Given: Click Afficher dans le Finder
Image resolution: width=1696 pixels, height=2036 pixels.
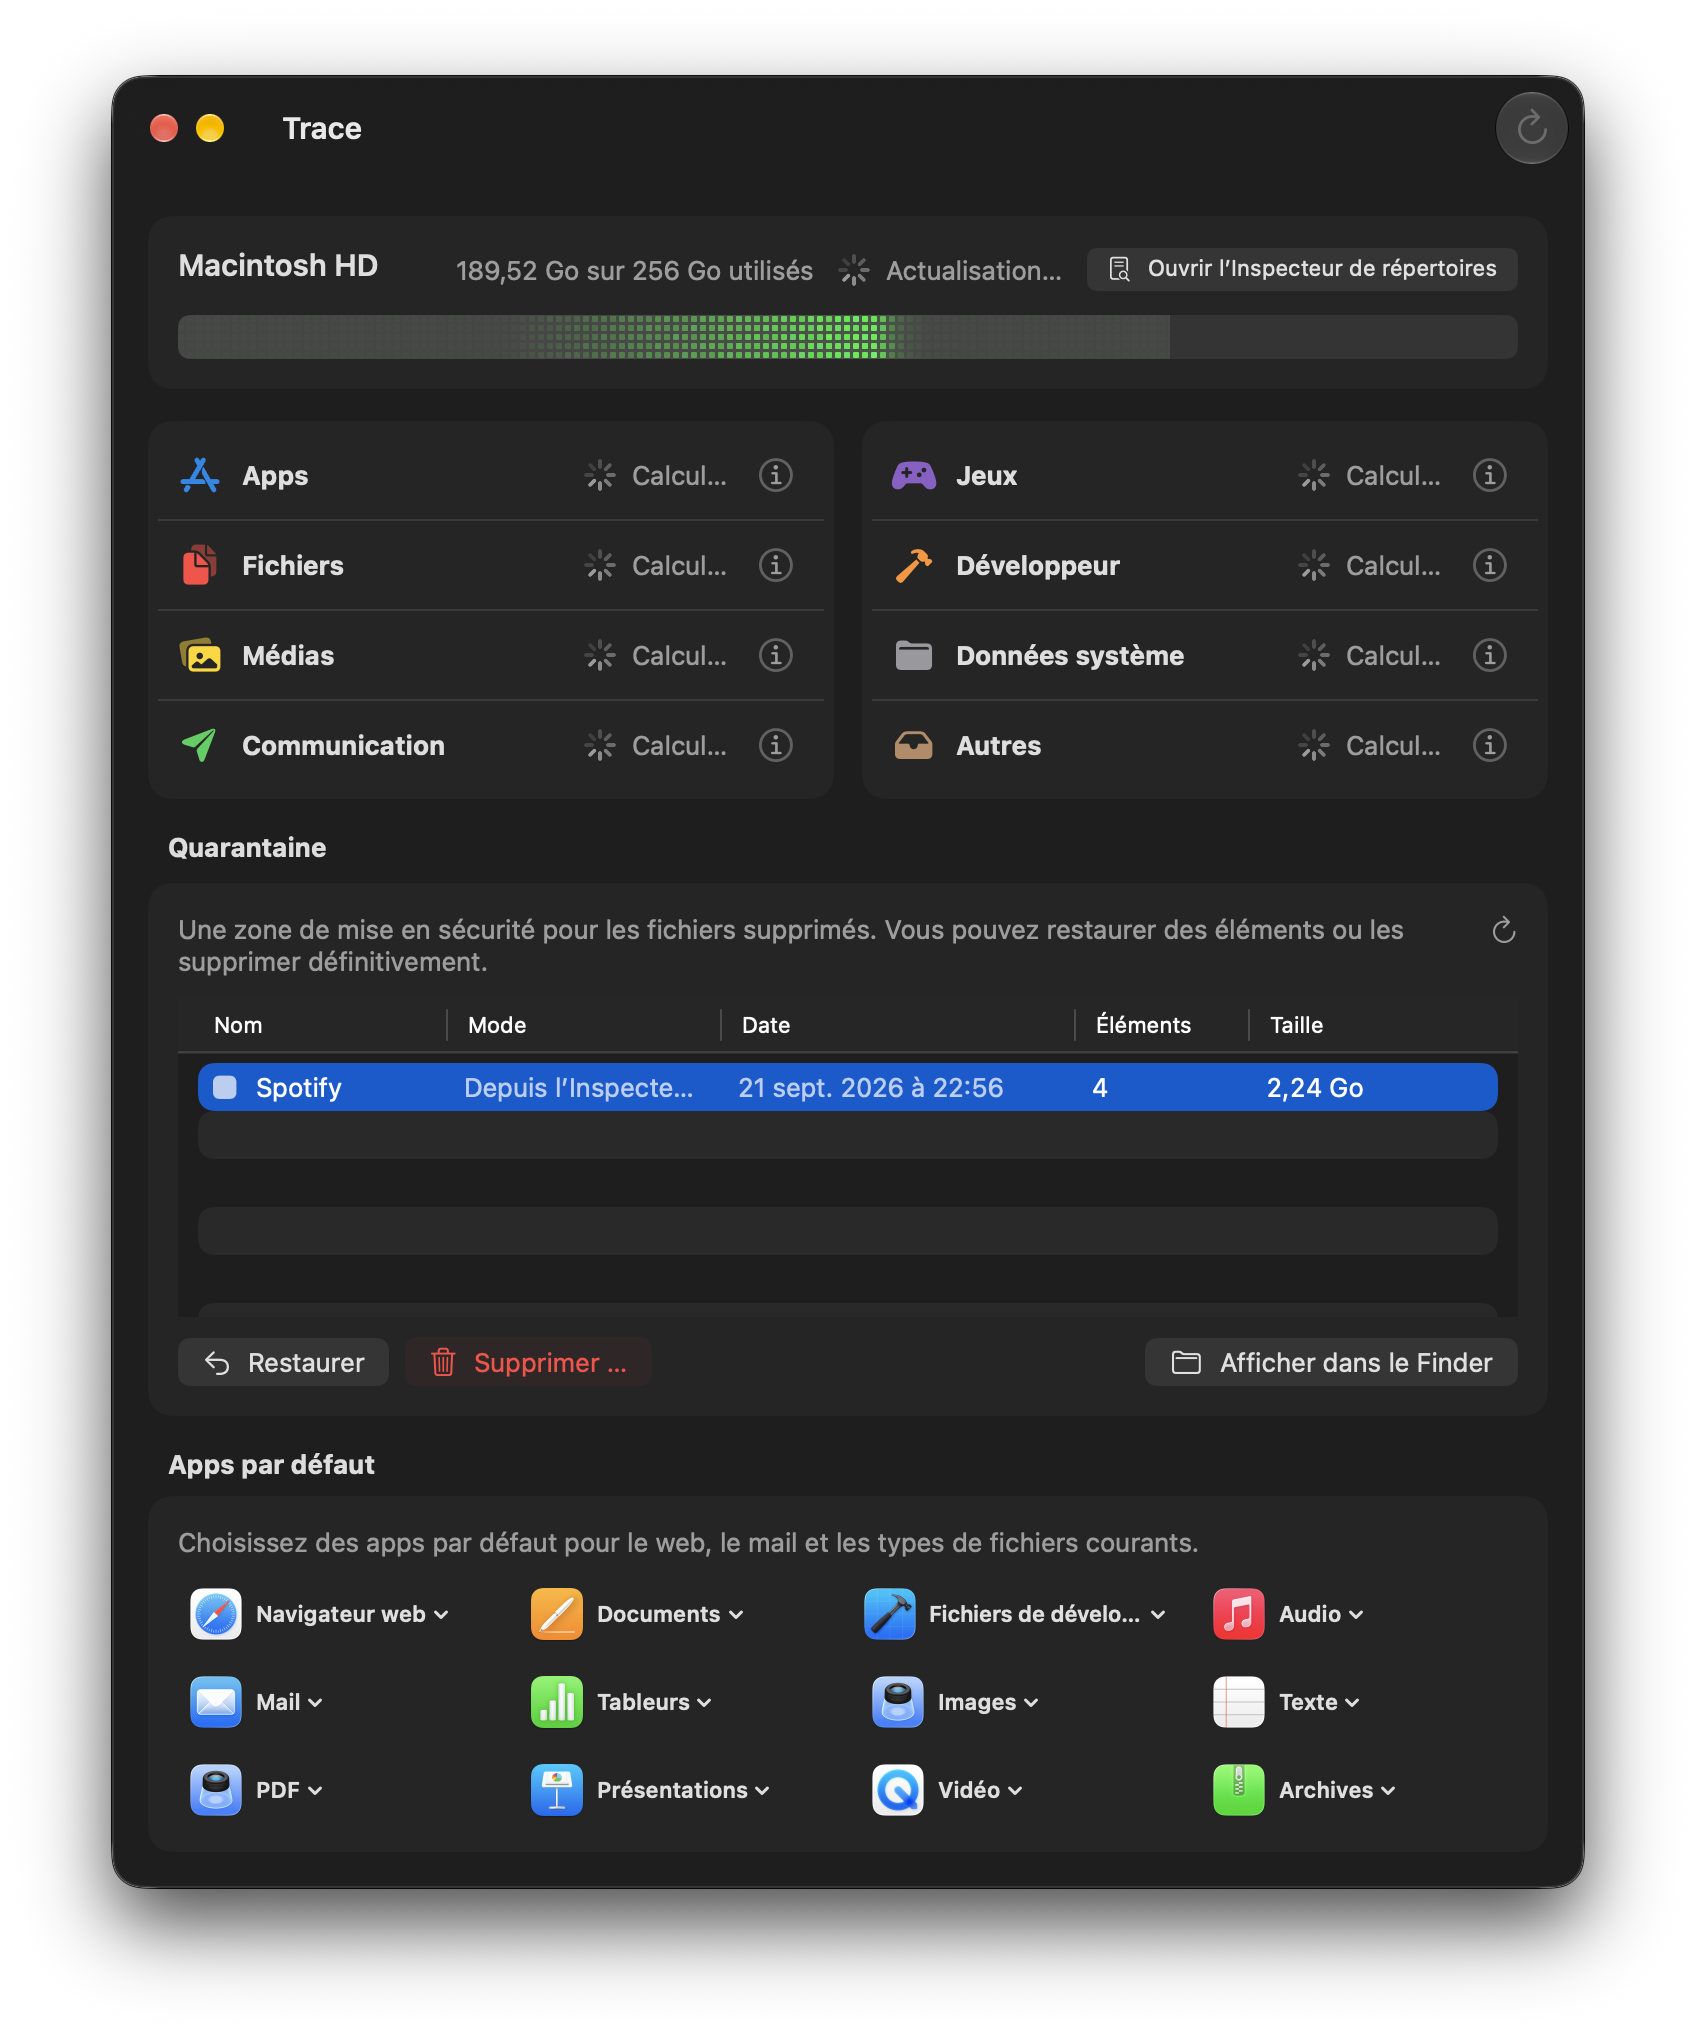Looking at the screenshot, I should pyautogui.click(x=1331, y=1362).
